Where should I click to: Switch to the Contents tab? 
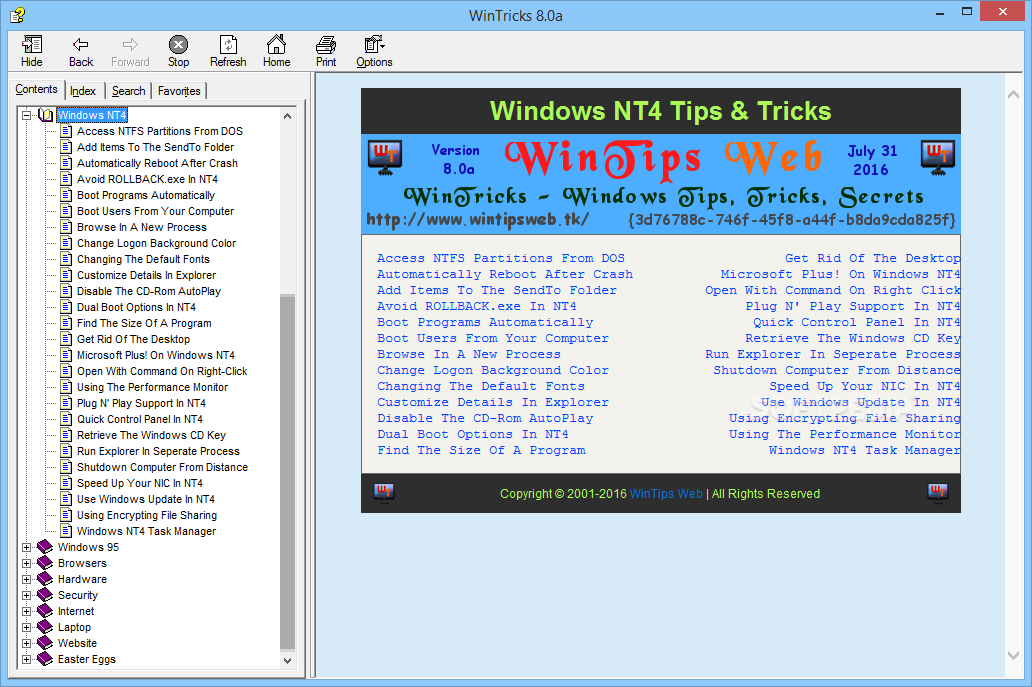click(x=36, y=89)
